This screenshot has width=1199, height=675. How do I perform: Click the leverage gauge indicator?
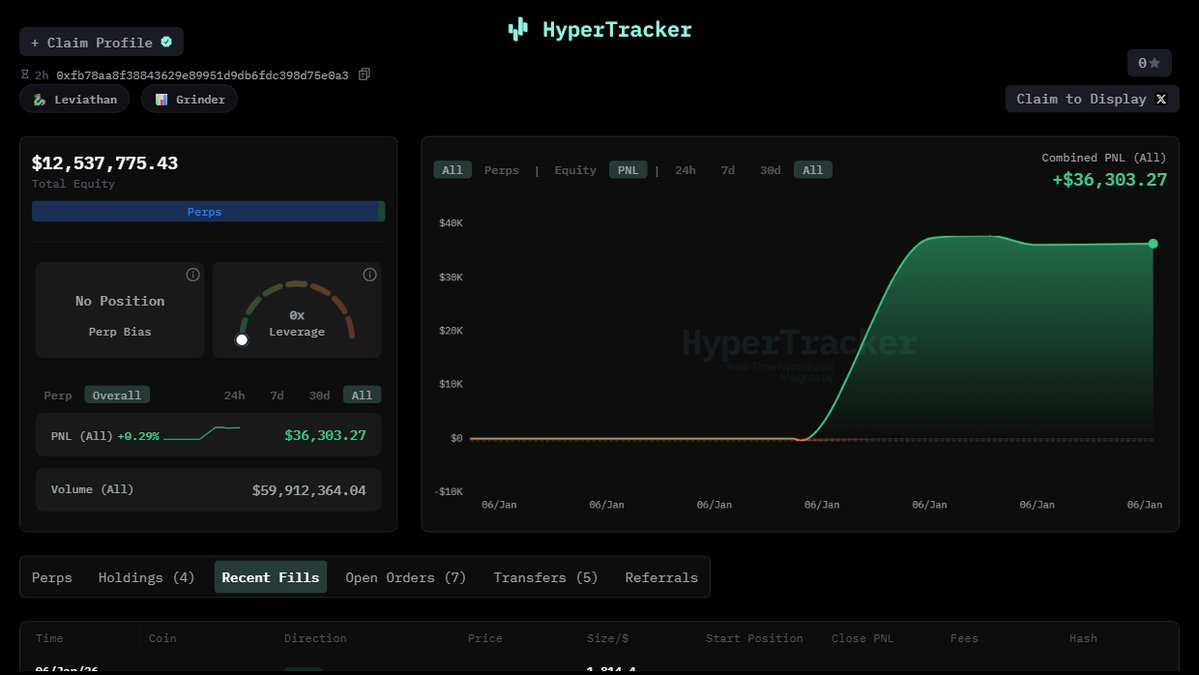(242, 340)
